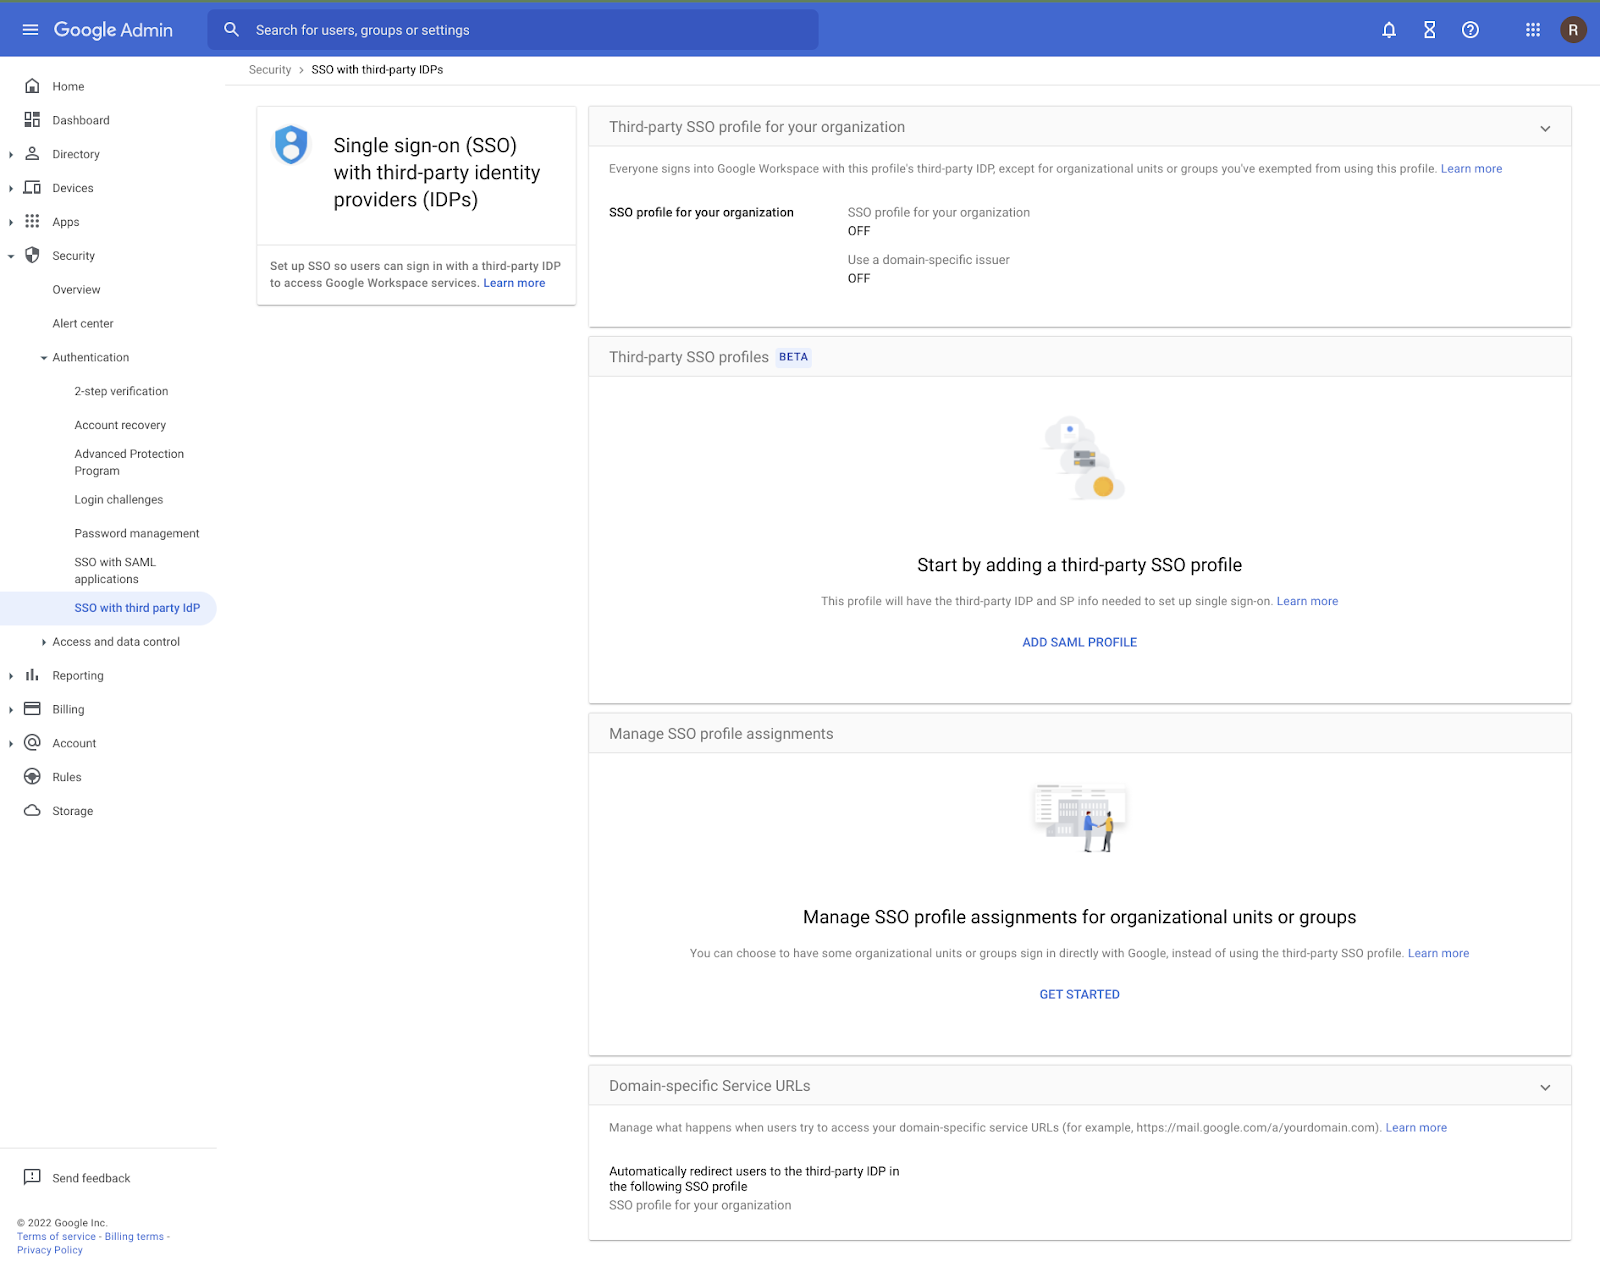Open the notifications bell

[1389, 30]
